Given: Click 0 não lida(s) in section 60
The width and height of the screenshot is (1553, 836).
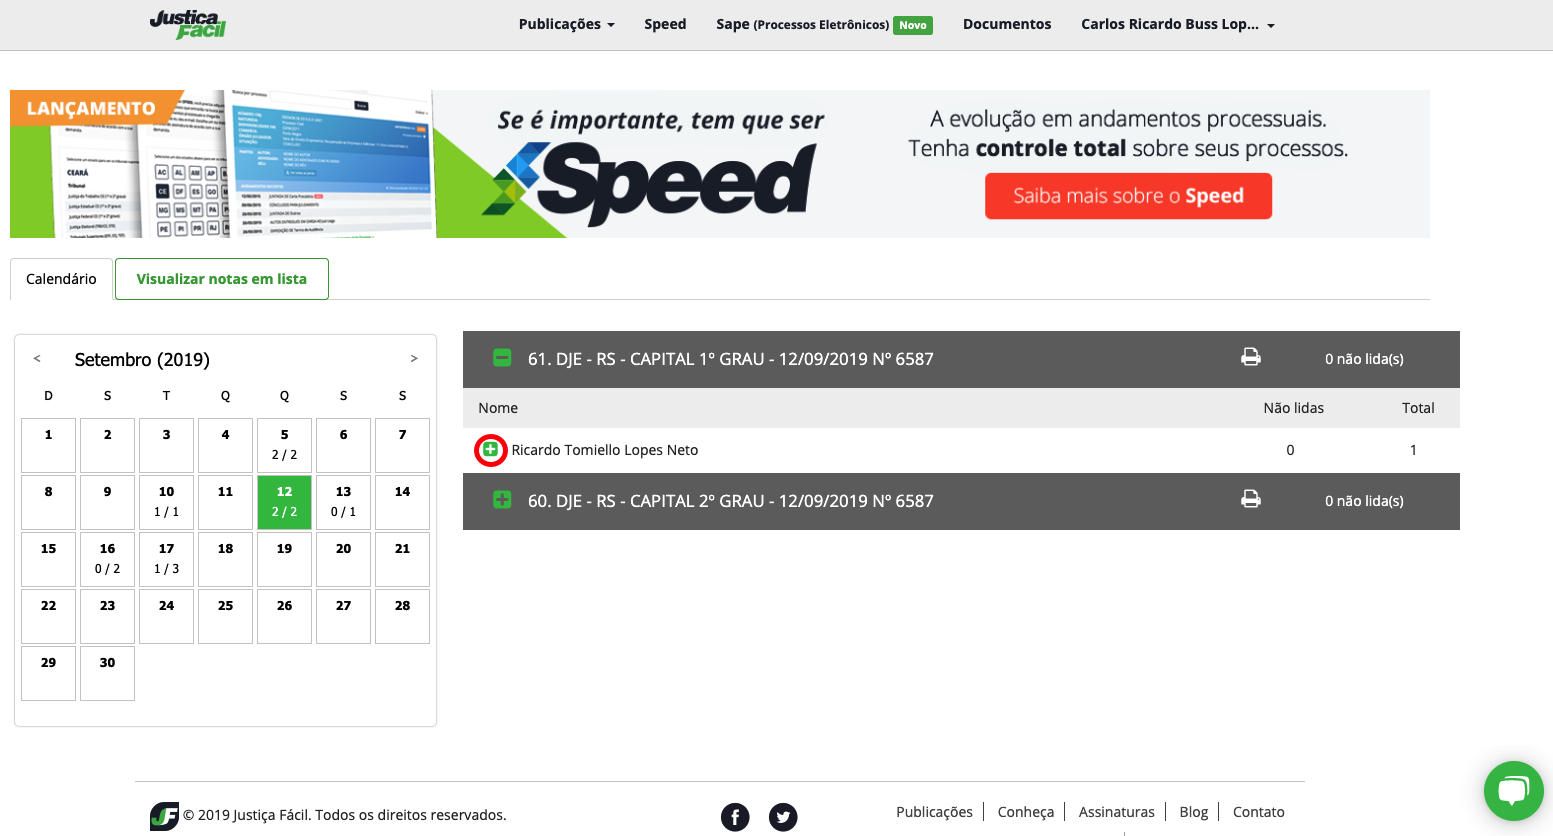Looking at the screenshot, I should pyautogui.click(x=1364, y=501).
